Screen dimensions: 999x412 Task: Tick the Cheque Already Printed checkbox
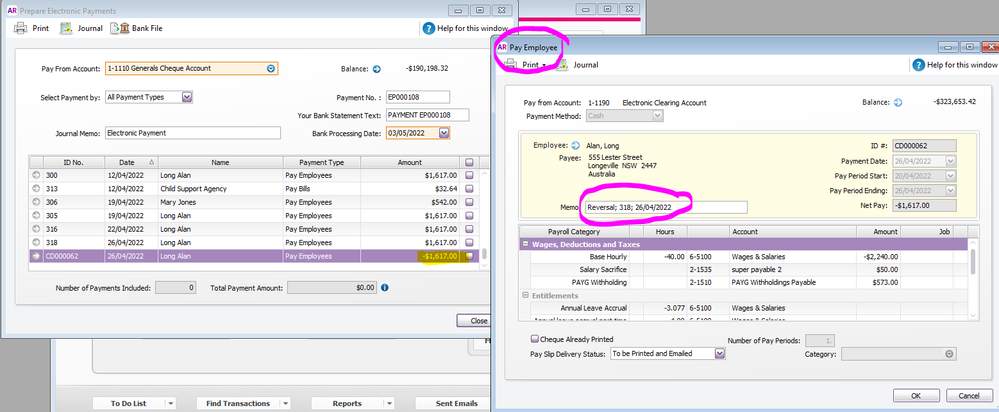click(535, 338)
